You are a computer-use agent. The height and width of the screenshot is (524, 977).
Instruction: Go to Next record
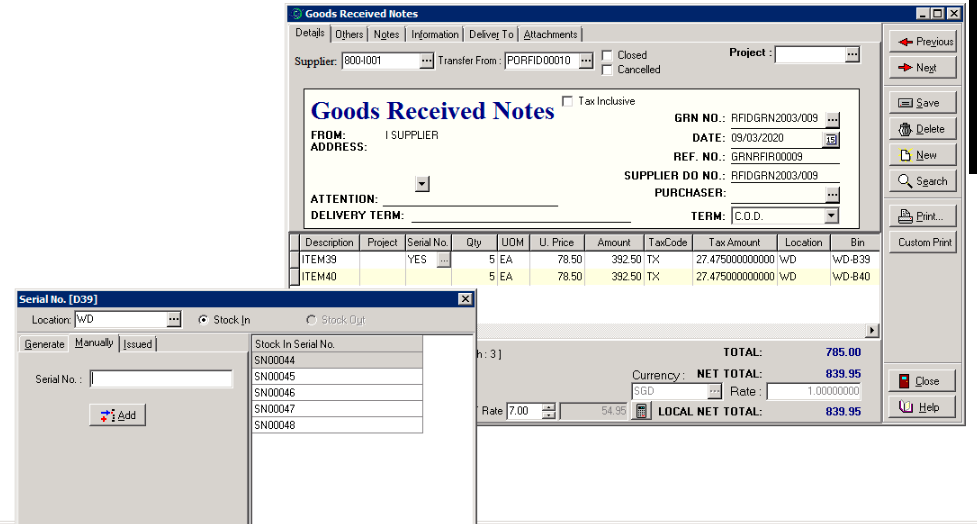923,67
